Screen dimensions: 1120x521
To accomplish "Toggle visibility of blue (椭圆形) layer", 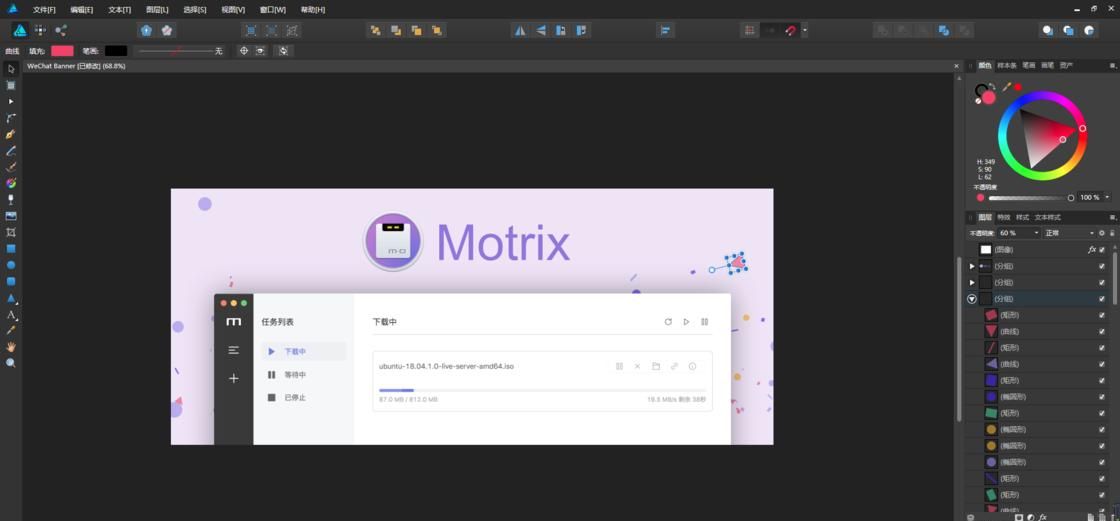I will click(x=1101, y=397).
